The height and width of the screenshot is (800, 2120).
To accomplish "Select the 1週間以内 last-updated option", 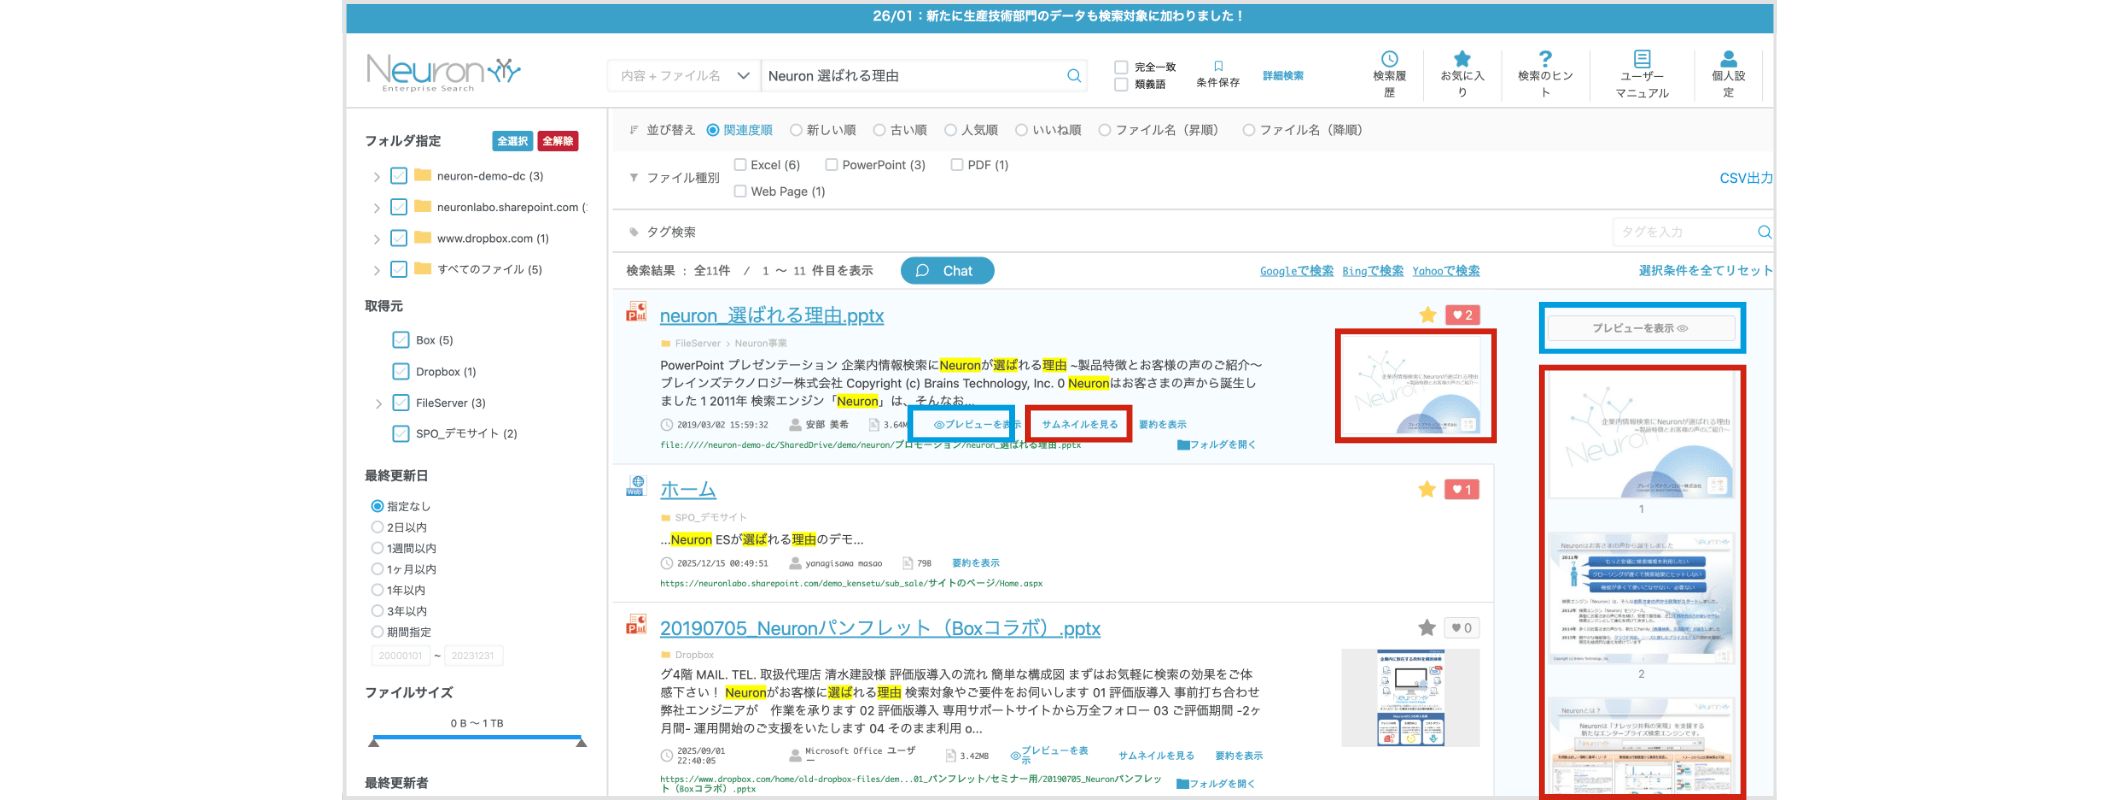I will click(377, 548).
